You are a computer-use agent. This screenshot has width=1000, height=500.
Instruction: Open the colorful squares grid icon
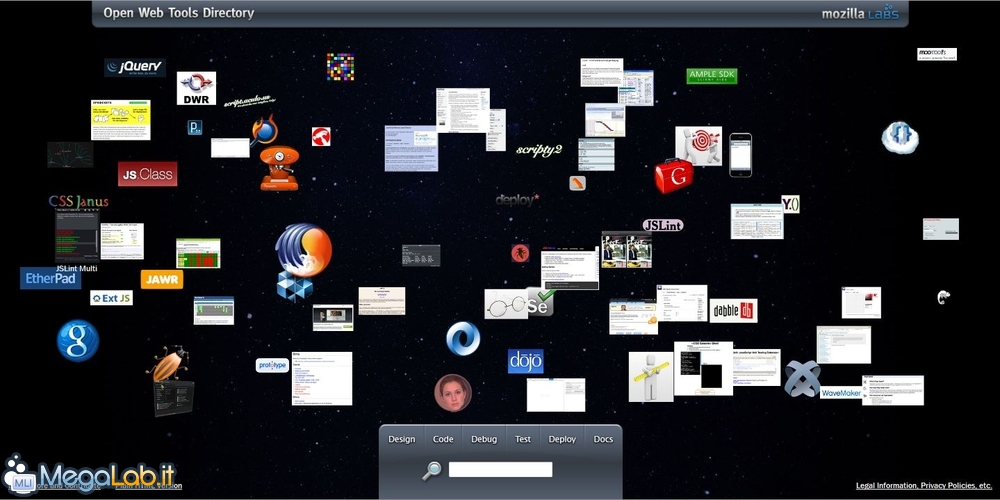click(x=340, y=66)
